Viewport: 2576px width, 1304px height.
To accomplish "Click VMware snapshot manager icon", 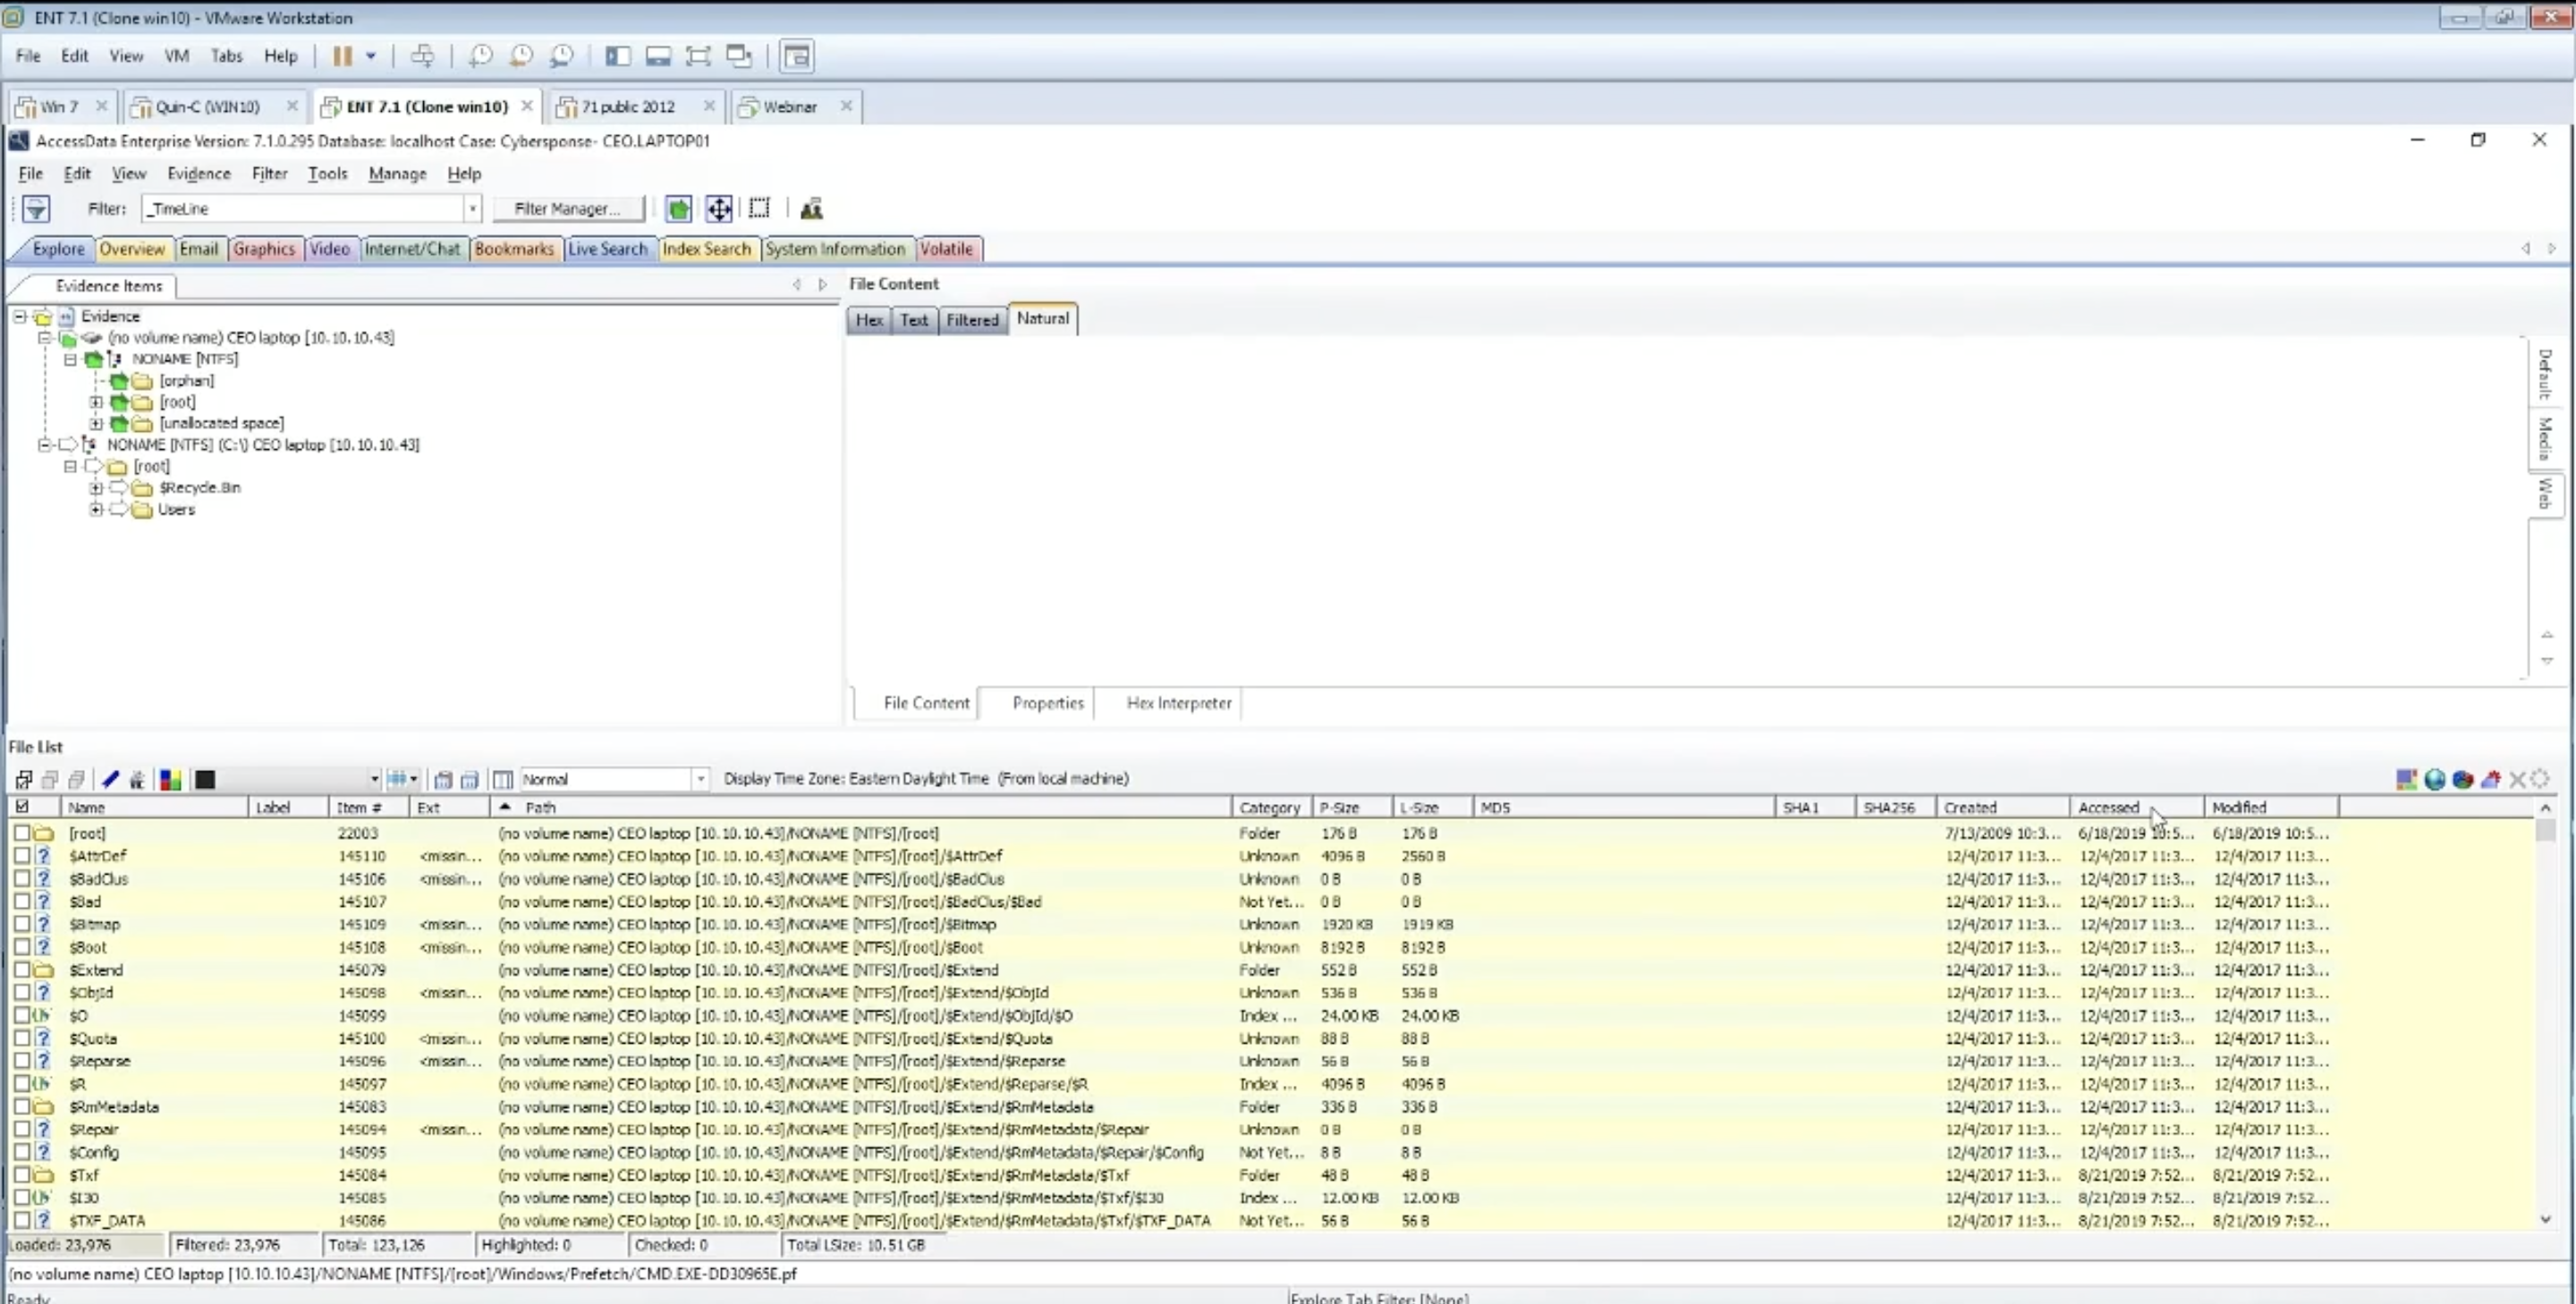I will coord(562,56).
